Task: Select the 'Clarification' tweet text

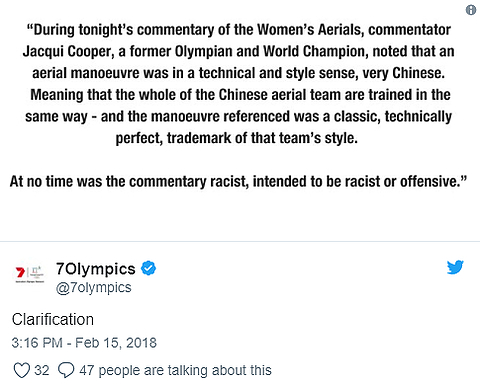Action: [53, 319]
